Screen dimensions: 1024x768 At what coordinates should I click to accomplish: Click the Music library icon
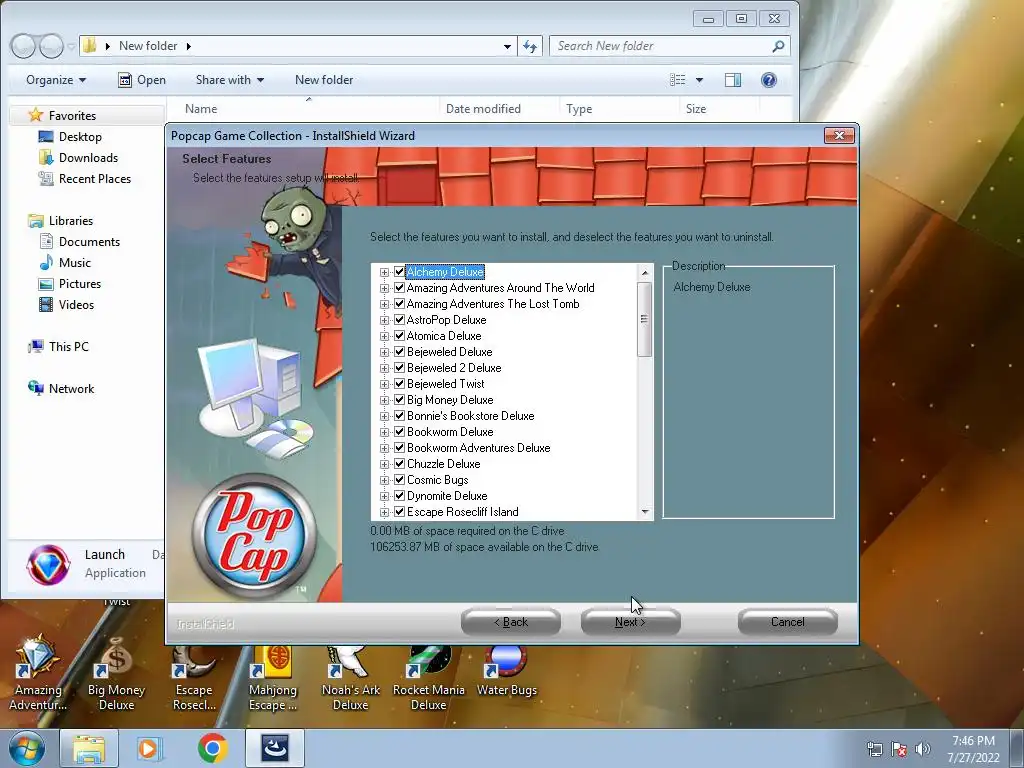click(x=46, y=263)
